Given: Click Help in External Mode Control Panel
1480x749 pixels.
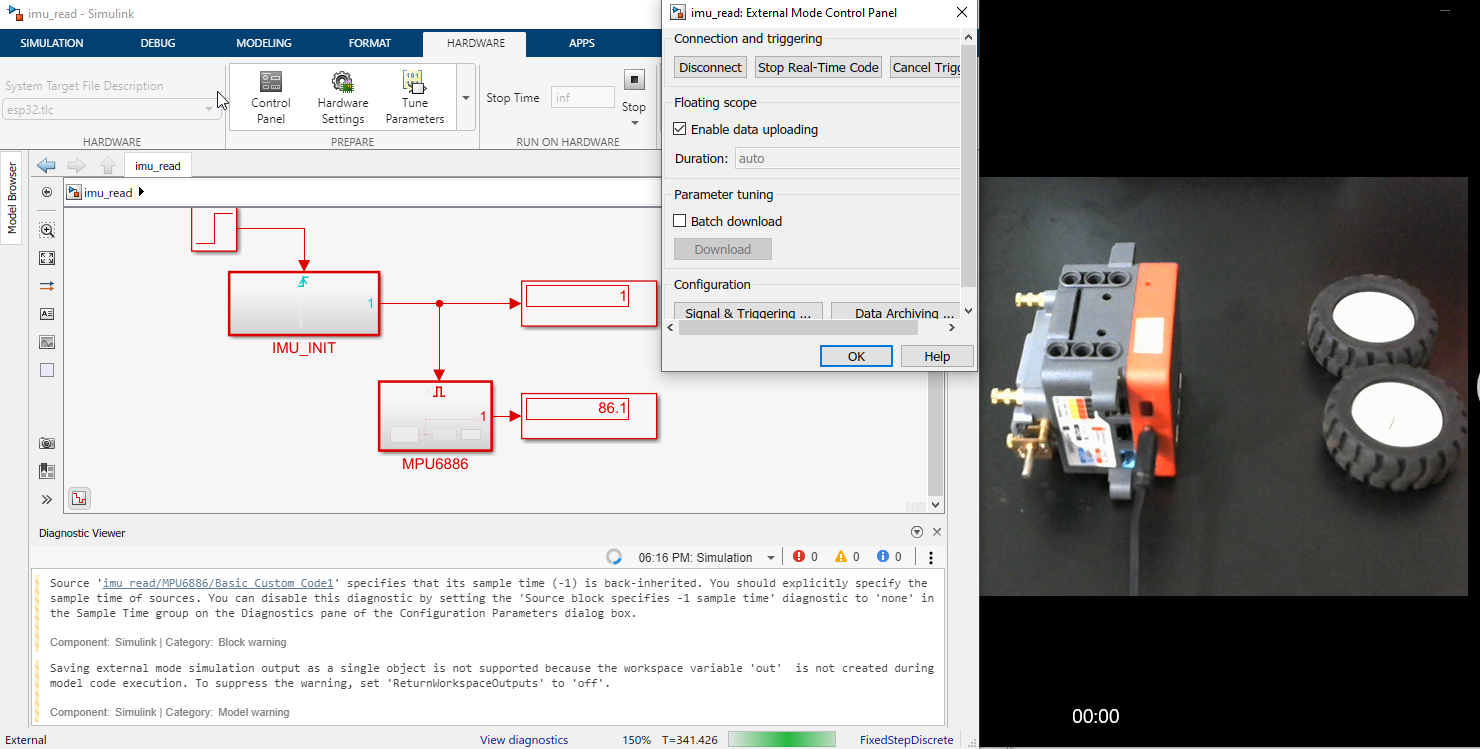Looking at the screenshot, I should click(x=937, y=356).
